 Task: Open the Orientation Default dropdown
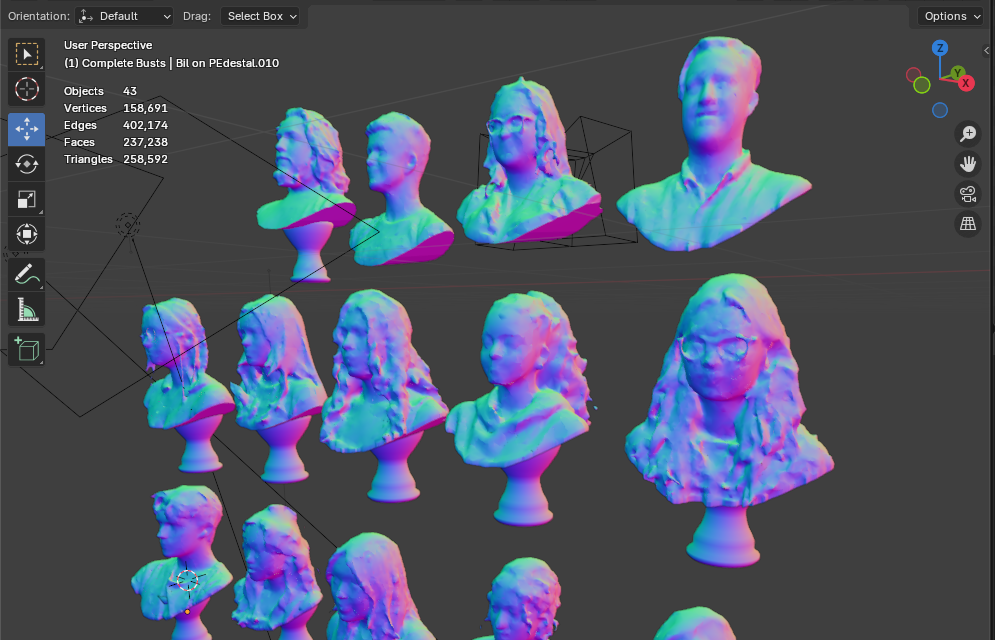[x=125, y=16]
